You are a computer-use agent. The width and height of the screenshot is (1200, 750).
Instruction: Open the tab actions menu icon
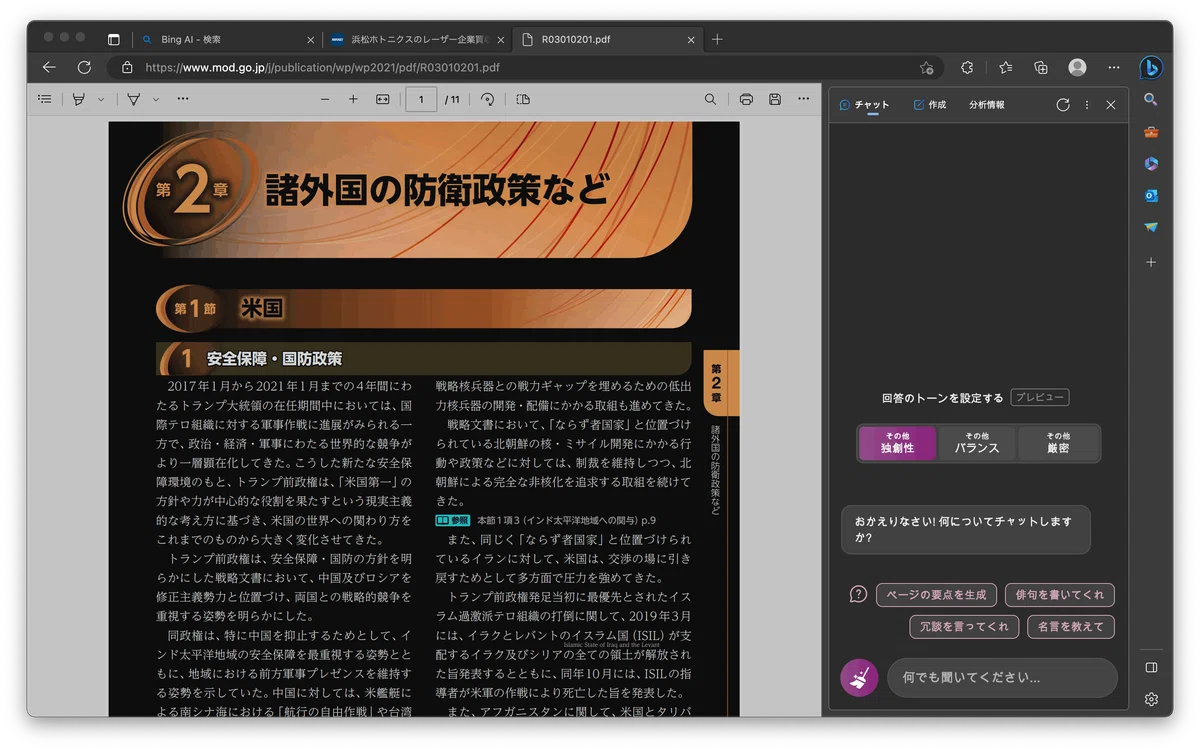pyautogui.click(x=113, y=39)
